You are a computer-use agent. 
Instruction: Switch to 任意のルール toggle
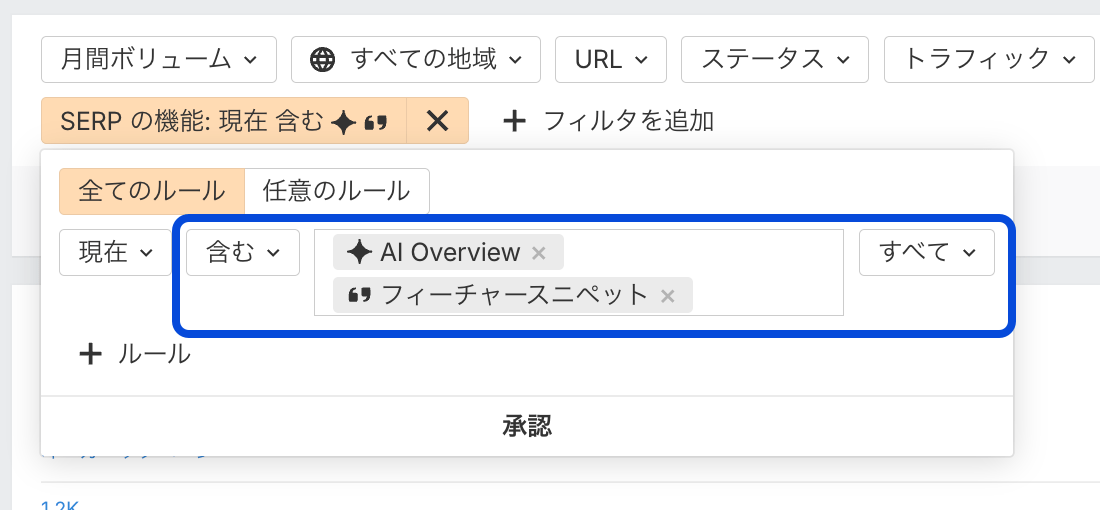(x=336, y=191)
